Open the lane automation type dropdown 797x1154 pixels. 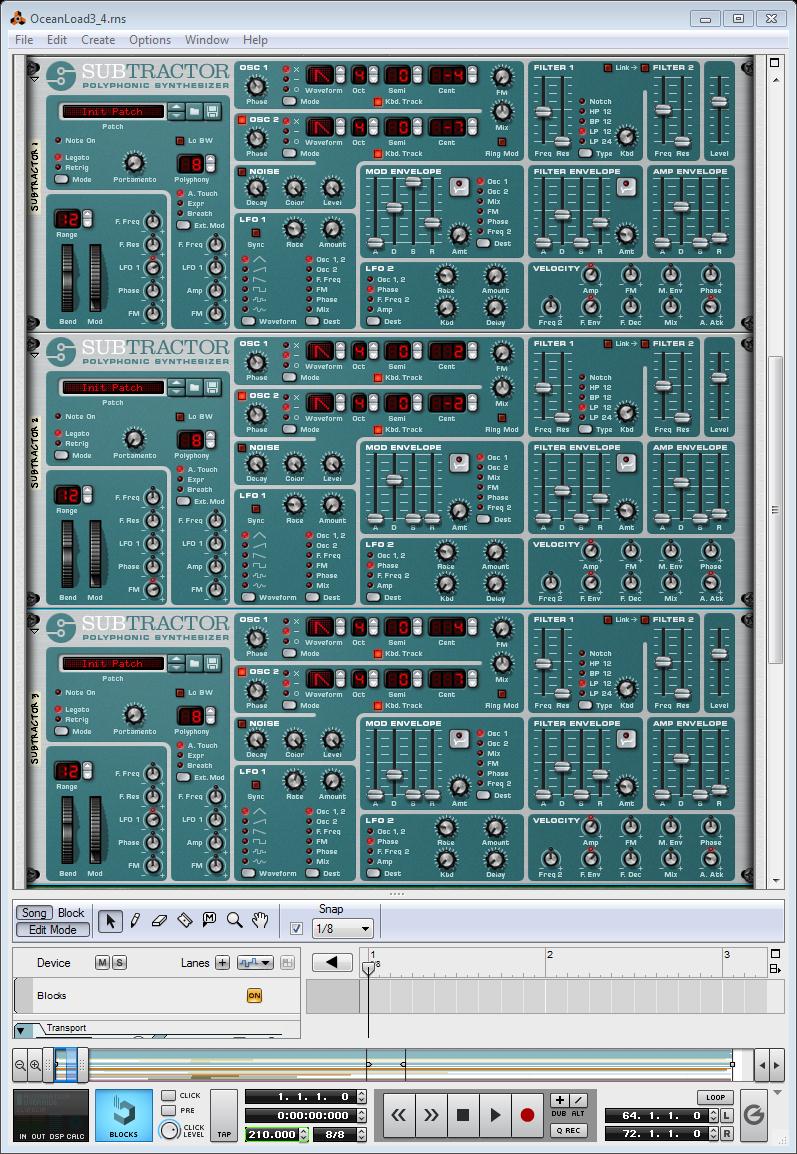click(x=255, y=963)
